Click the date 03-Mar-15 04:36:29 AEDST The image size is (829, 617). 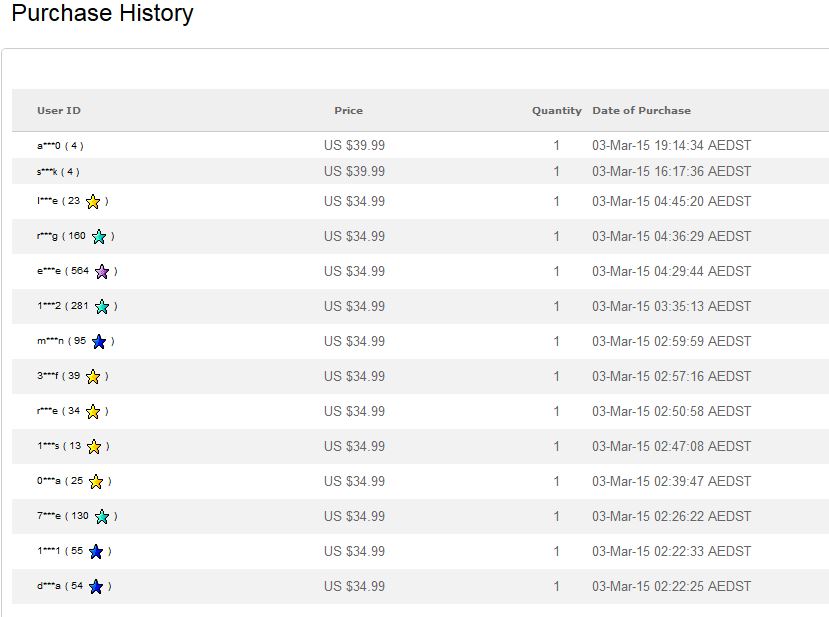[x=671, y=236]
